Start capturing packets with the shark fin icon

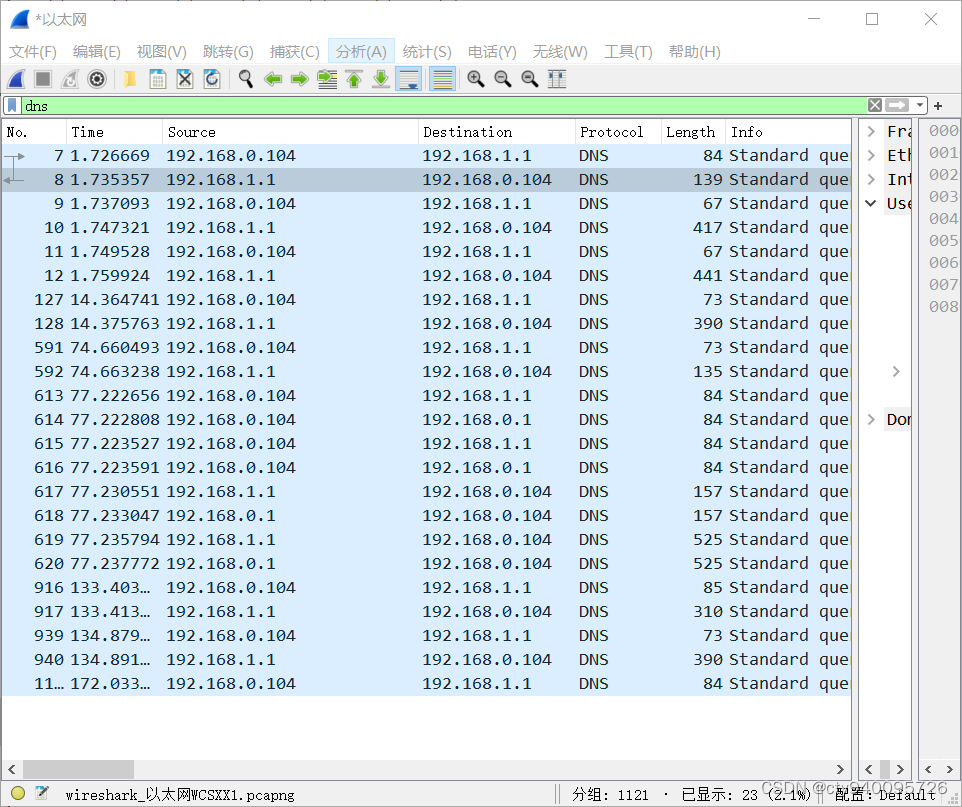(17, 79)
